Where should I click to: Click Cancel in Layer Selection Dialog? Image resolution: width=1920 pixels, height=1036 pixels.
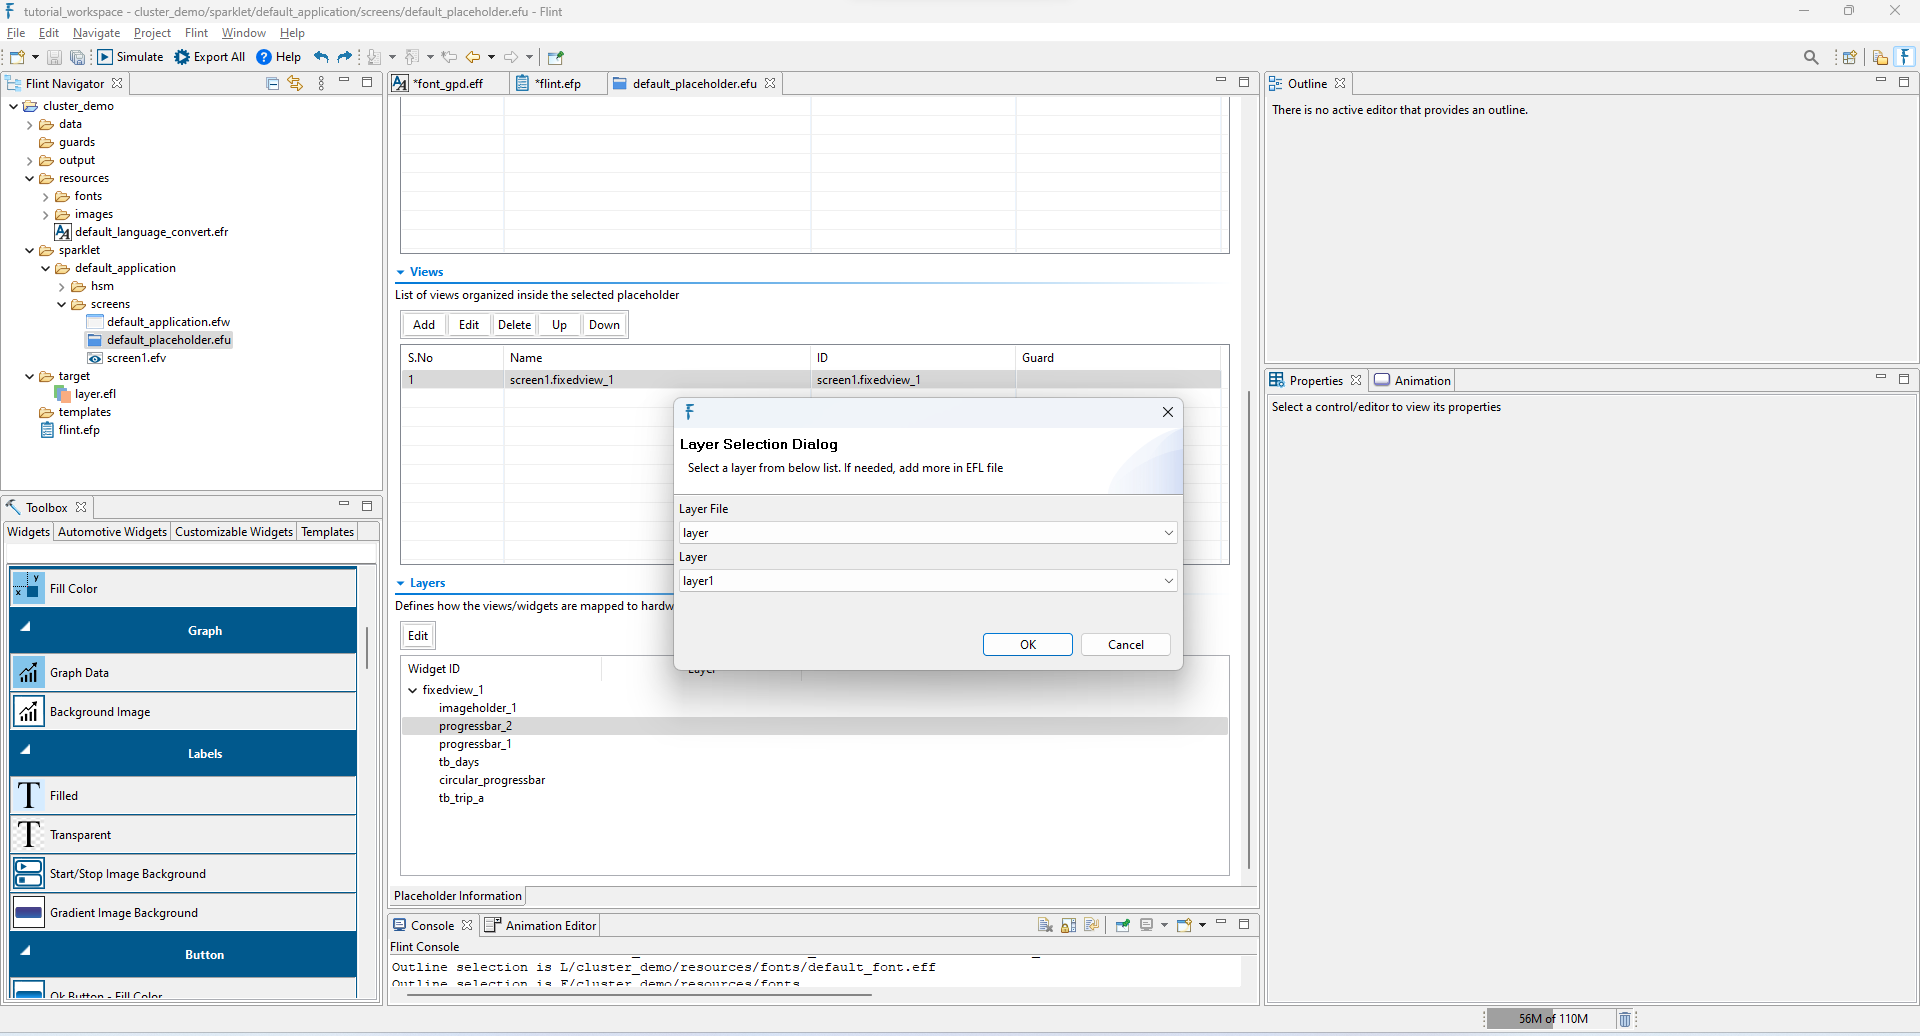[x=1126, y=645]
